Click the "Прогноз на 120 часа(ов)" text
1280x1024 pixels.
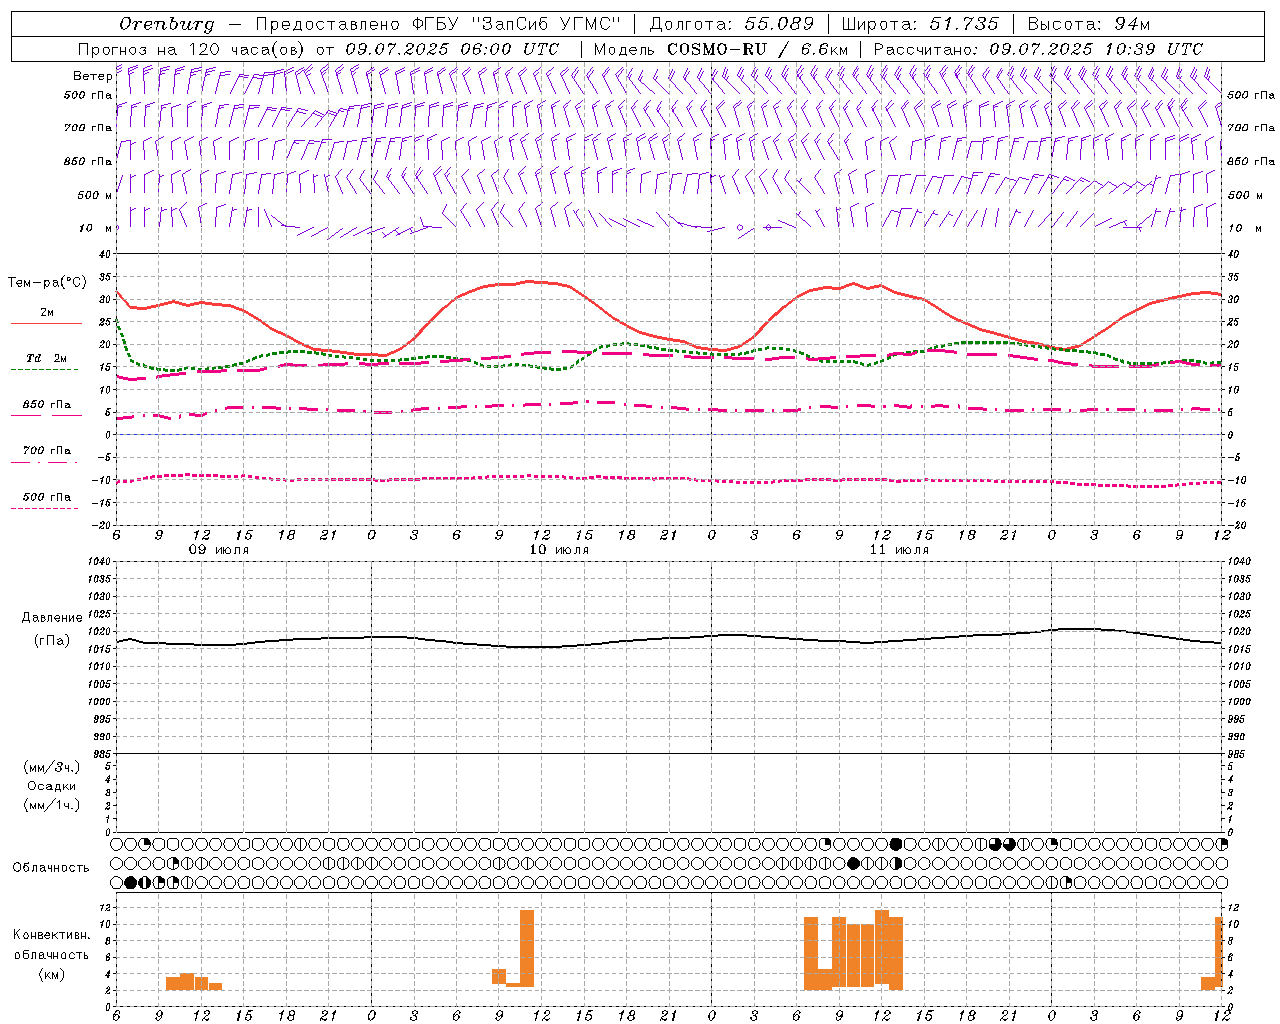[x=193, y=49]
